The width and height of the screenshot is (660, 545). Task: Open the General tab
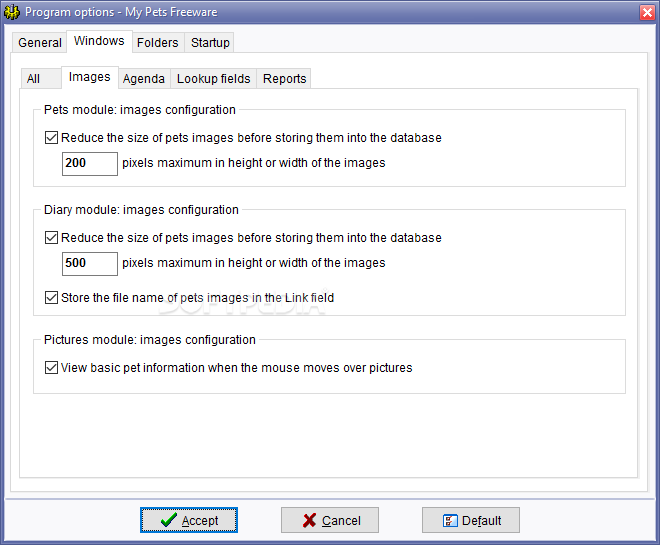click(40, 43)
